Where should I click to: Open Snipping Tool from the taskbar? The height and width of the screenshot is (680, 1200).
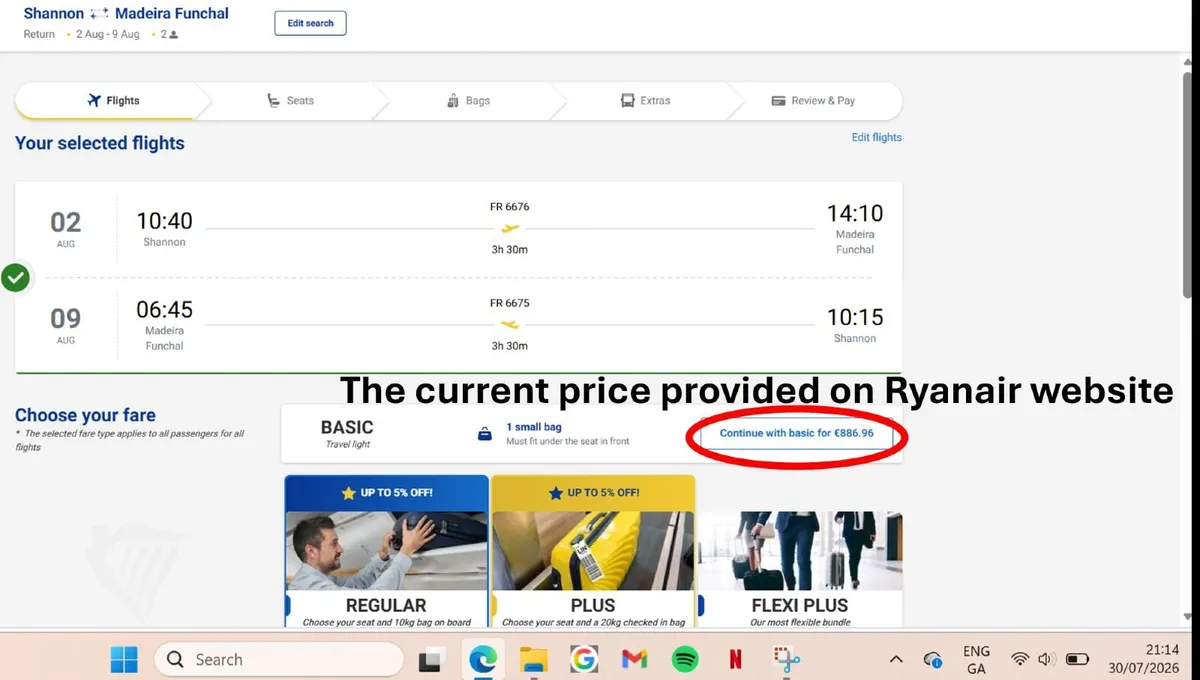coord(786,659)
